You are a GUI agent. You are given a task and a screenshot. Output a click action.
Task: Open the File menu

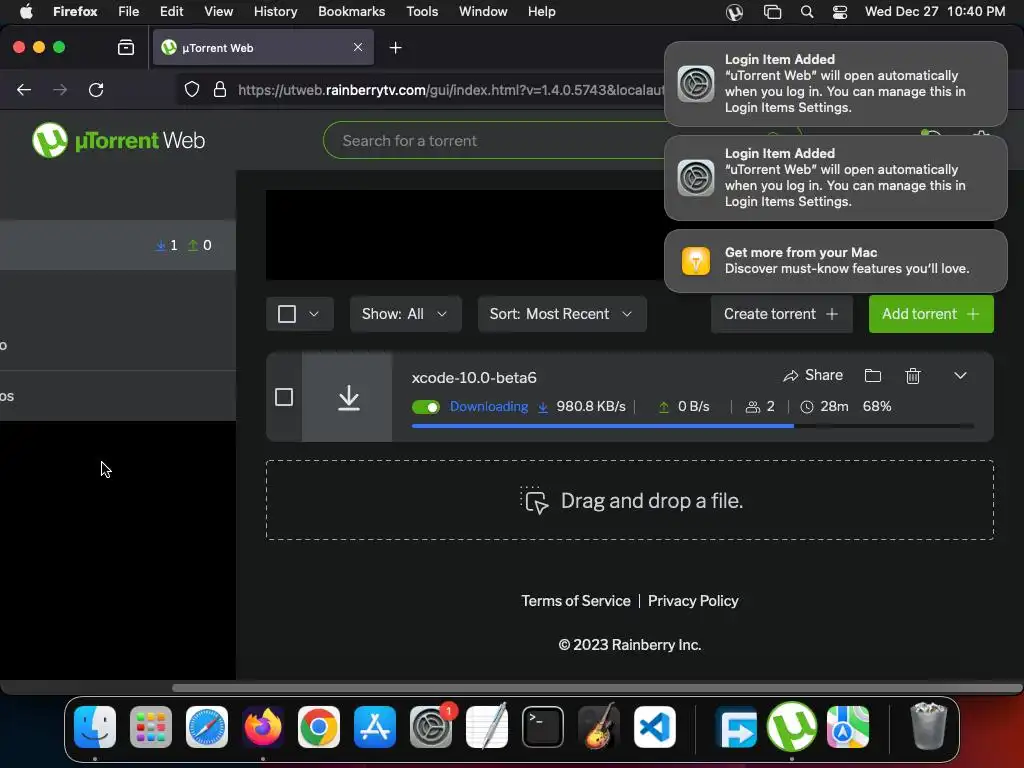click(x=129, y=11)
